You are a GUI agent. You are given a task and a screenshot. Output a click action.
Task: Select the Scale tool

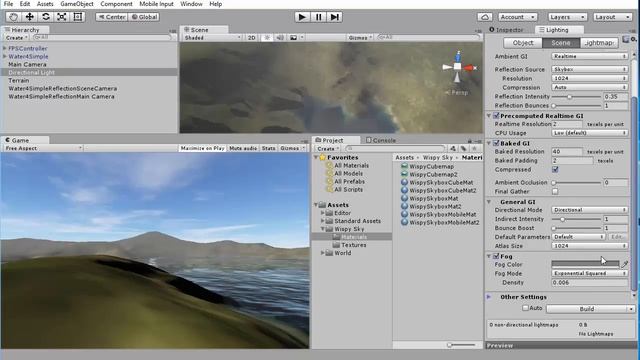(62, 17)
